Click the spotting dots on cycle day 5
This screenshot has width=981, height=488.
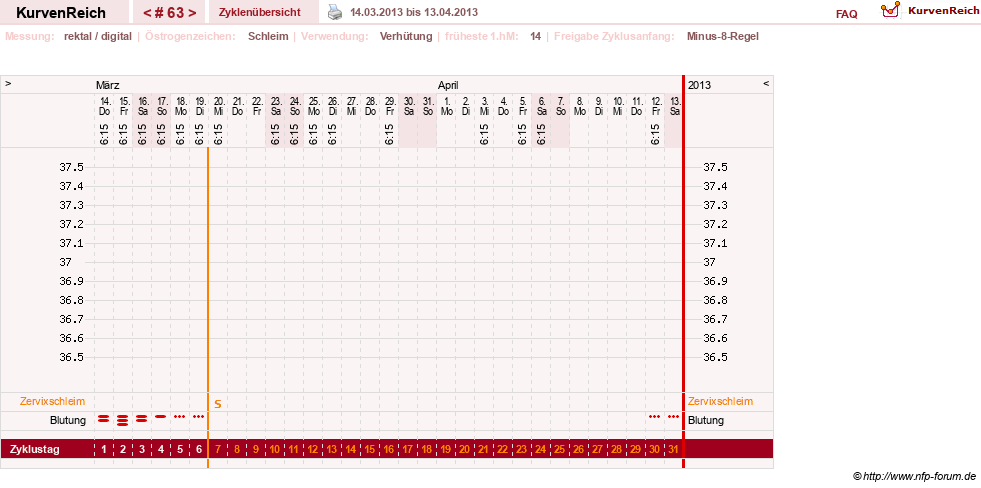(x=180, y=416)
